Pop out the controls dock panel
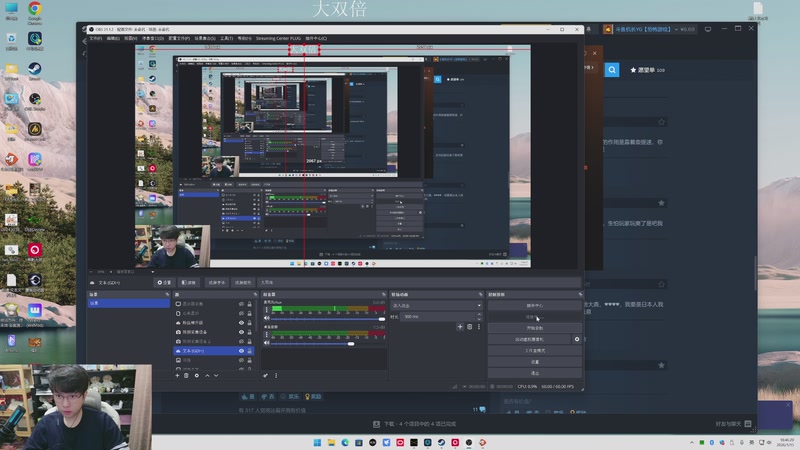The width and height of the screenshot is (800, 450). (580, 294)
